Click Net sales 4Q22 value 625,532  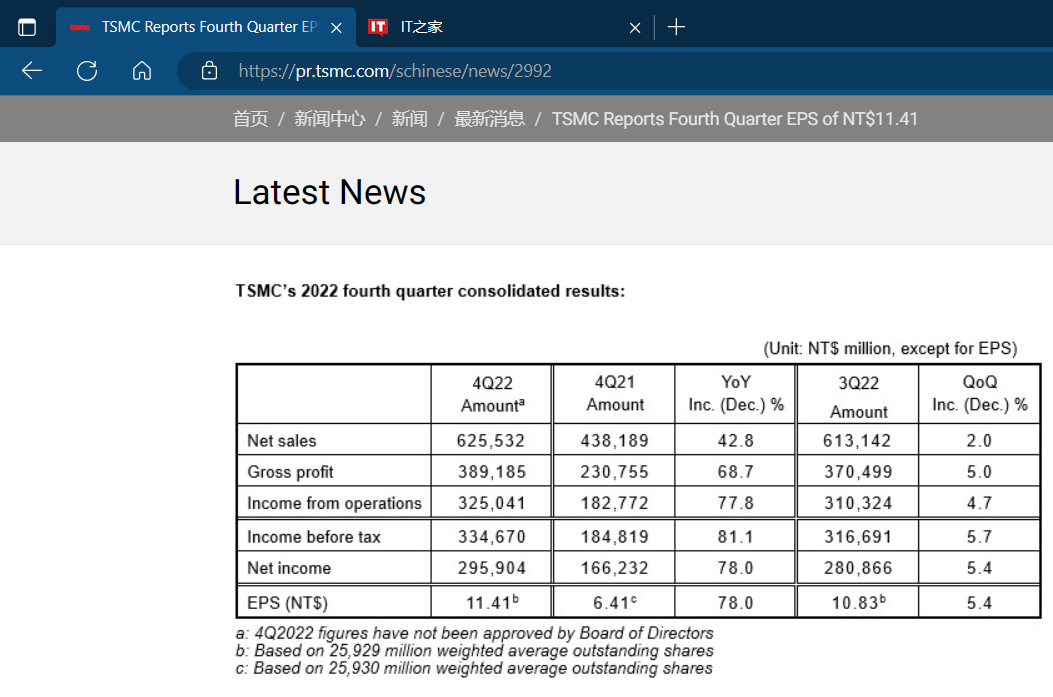(491, 440)
